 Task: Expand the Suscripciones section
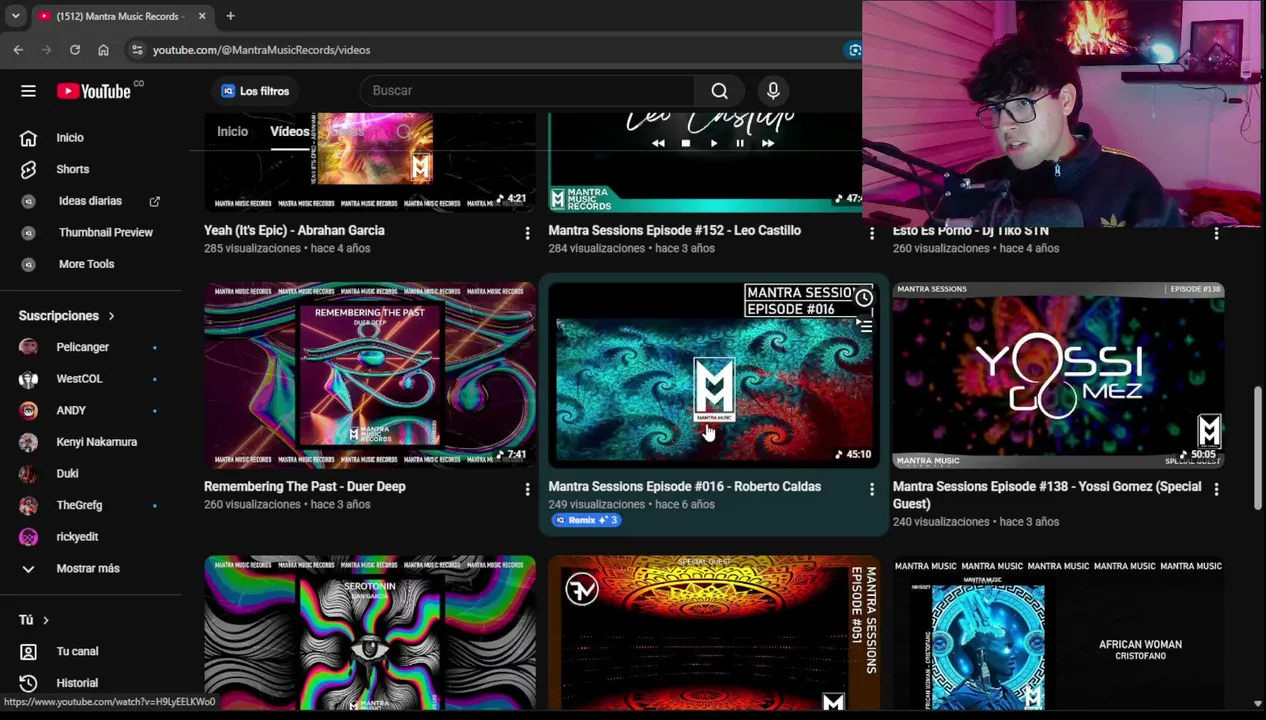coord(66,316)
